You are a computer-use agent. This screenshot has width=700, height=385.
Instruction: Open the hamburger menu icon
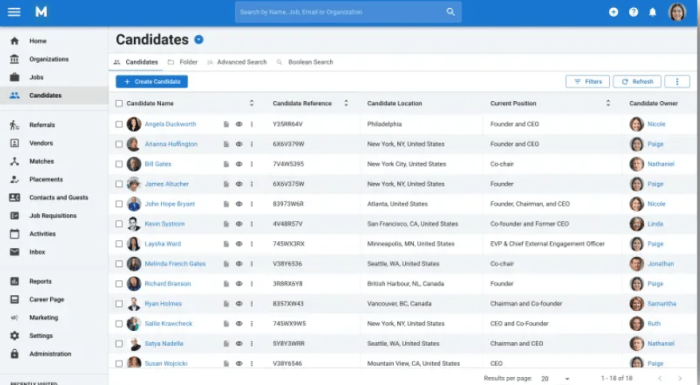click(14, 12)
